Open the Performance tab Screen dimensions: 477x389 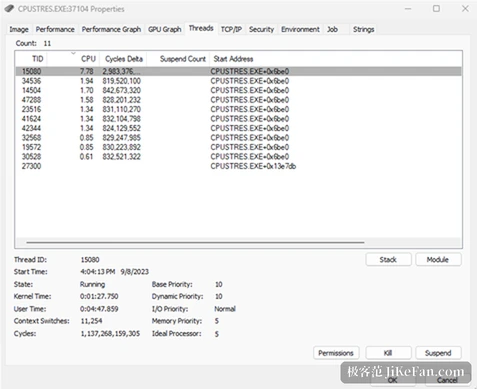coord(55,29)
